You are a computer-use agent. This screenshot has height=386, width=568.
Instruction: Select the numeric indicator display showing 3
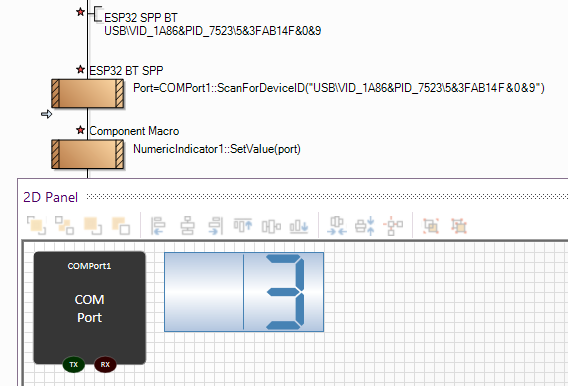point(244,292)
